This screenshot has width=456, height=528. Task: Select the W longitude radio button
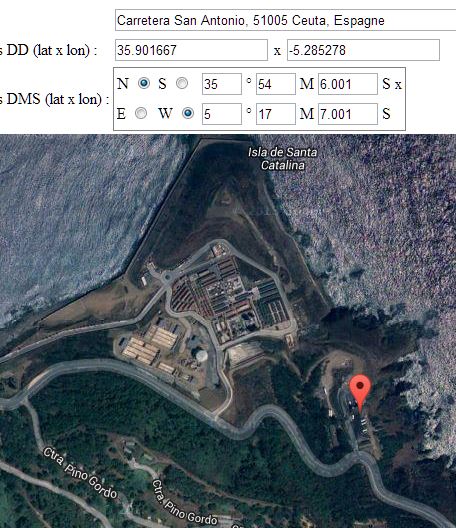tap(188, 113)
